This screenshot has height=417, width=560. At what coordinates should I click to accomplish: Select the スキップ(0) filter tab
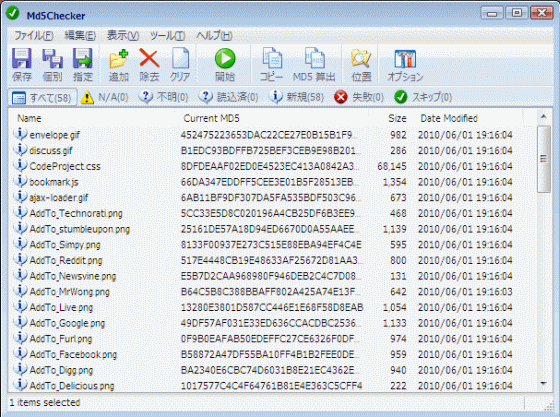[423, 97]
